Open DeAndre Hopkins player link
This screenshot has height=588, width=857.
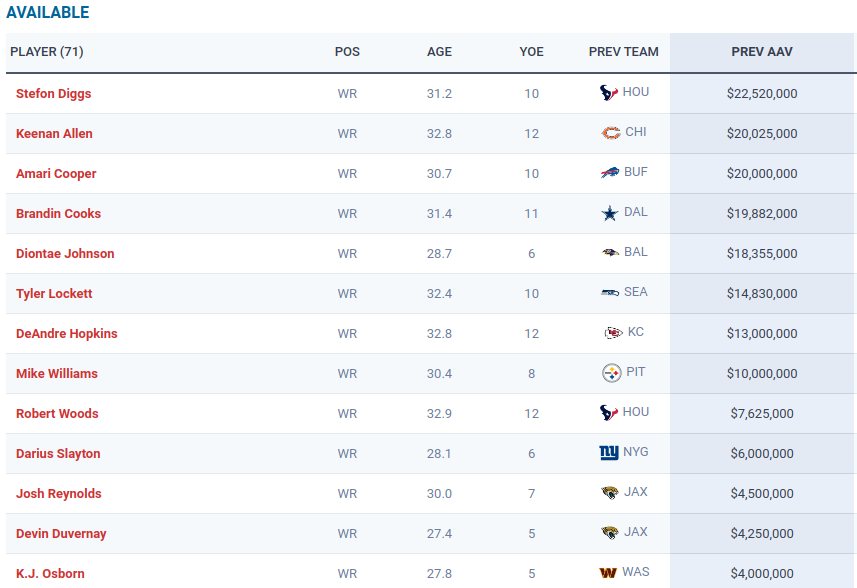click(67, 333)
